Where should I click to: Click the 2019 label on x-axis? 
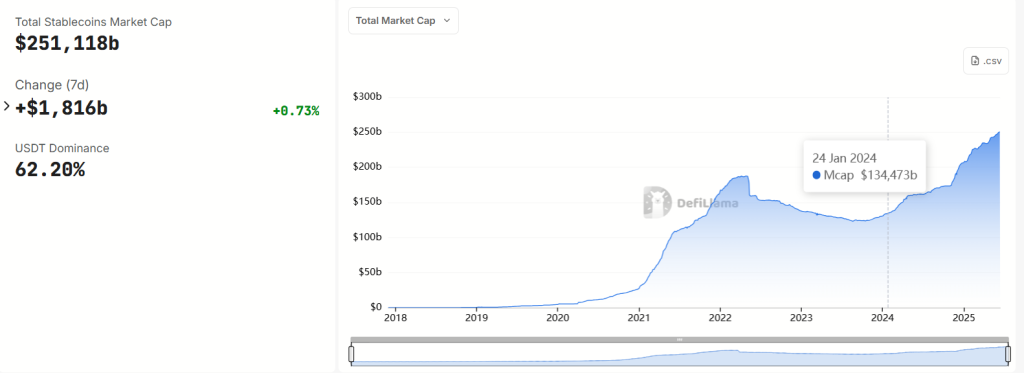click(x=477, y=318)
